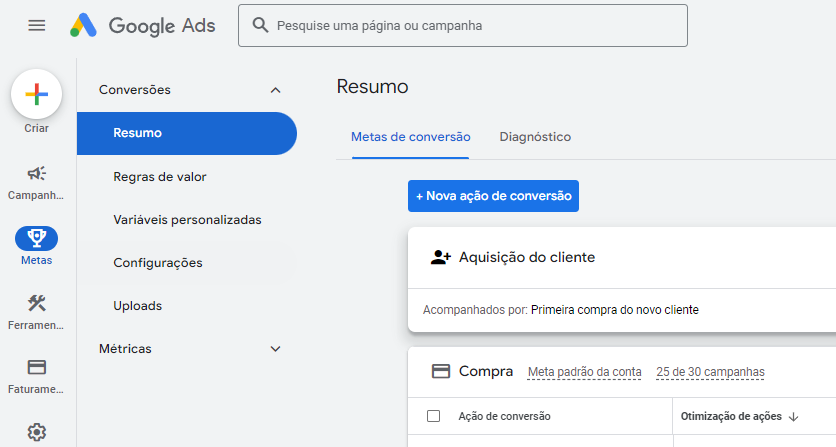The image size is (836, 447).
Task: Open Variáveis personalizadas
Action: click(187, 220)
